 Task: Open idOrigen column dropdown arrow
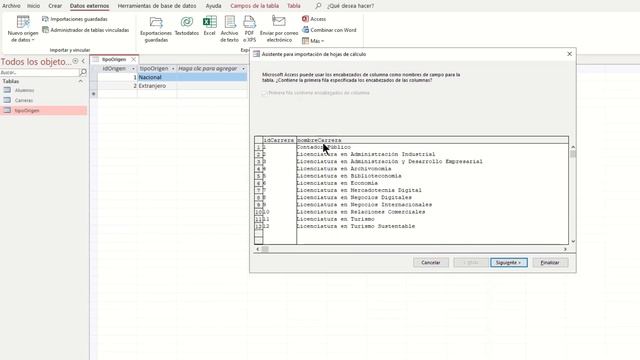(x=133, y=69)
